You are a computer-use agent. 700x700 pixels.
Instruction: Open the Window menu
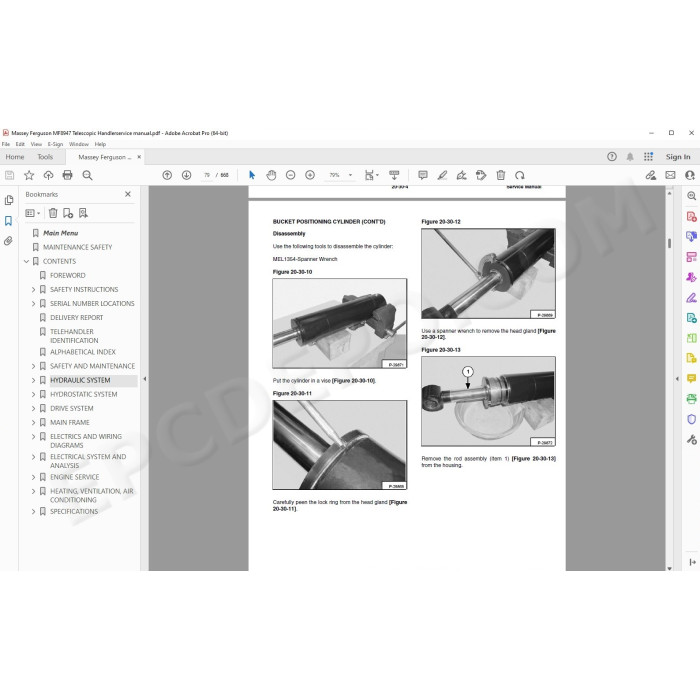point(79,144)
